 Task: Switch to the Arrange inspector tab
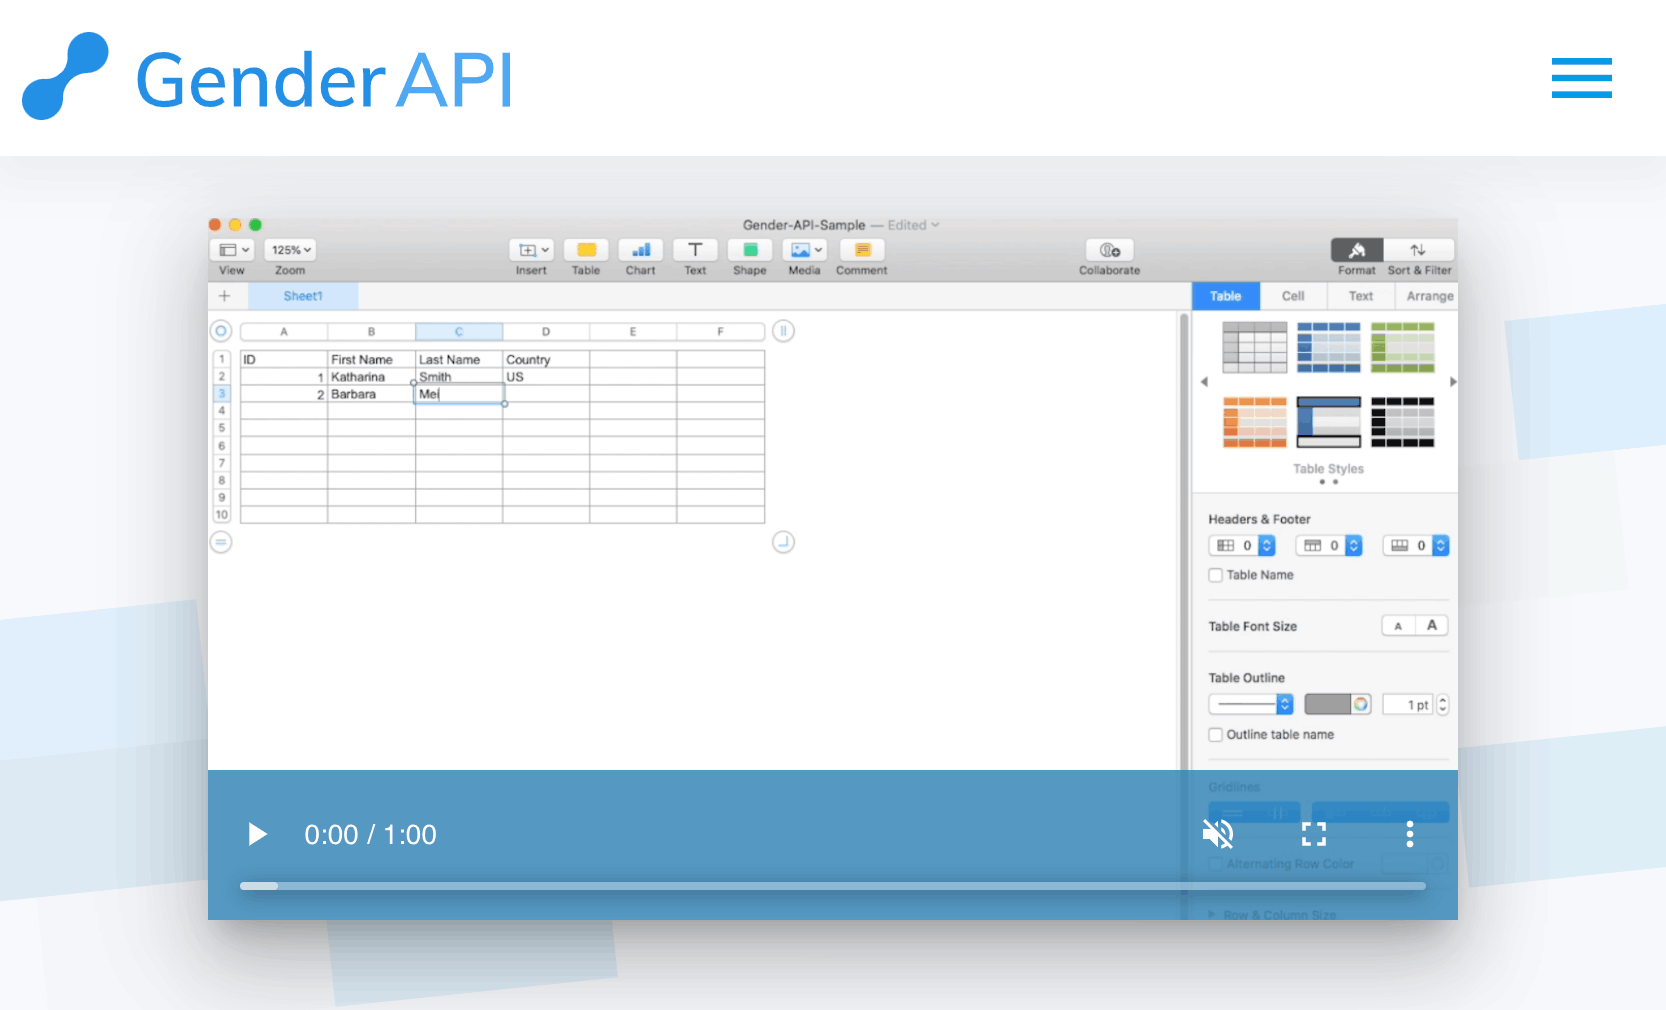pos(1430,296)
